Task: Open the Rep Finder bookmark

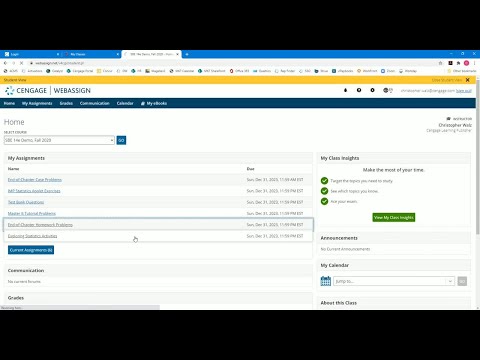Action: pyautogui.click(x=285, y=71)
